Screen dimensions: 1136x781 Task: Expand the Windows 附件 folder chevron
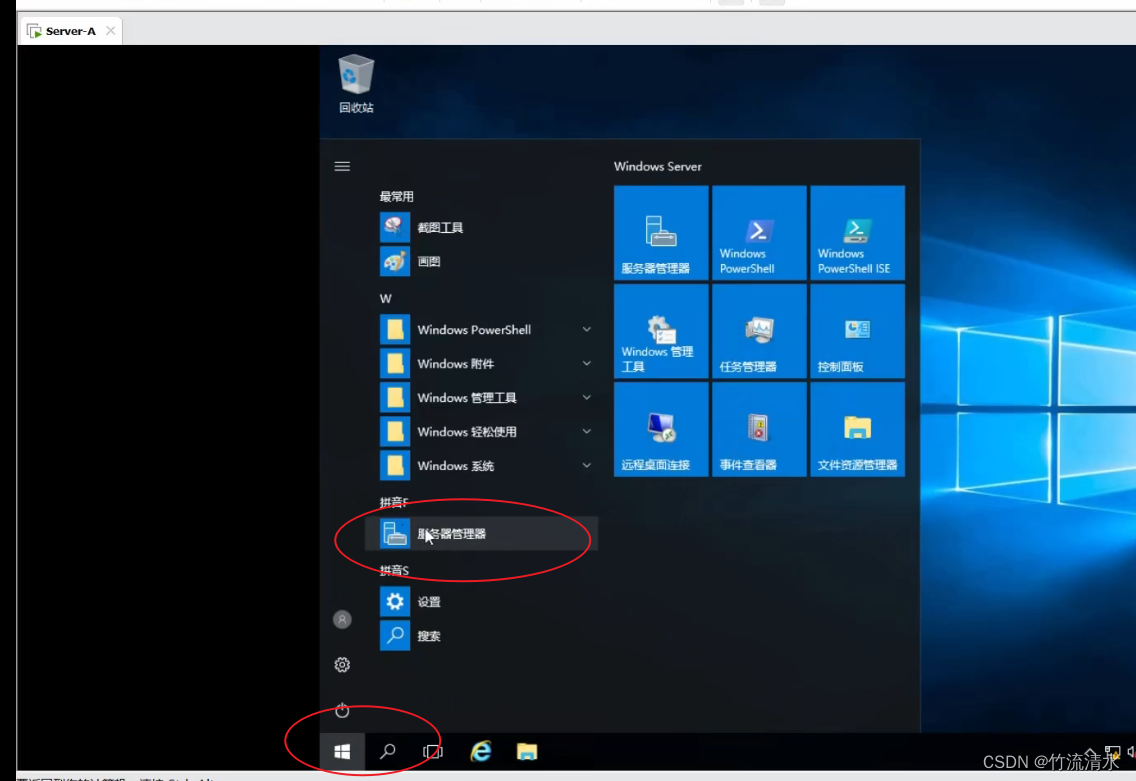(587, 364)
